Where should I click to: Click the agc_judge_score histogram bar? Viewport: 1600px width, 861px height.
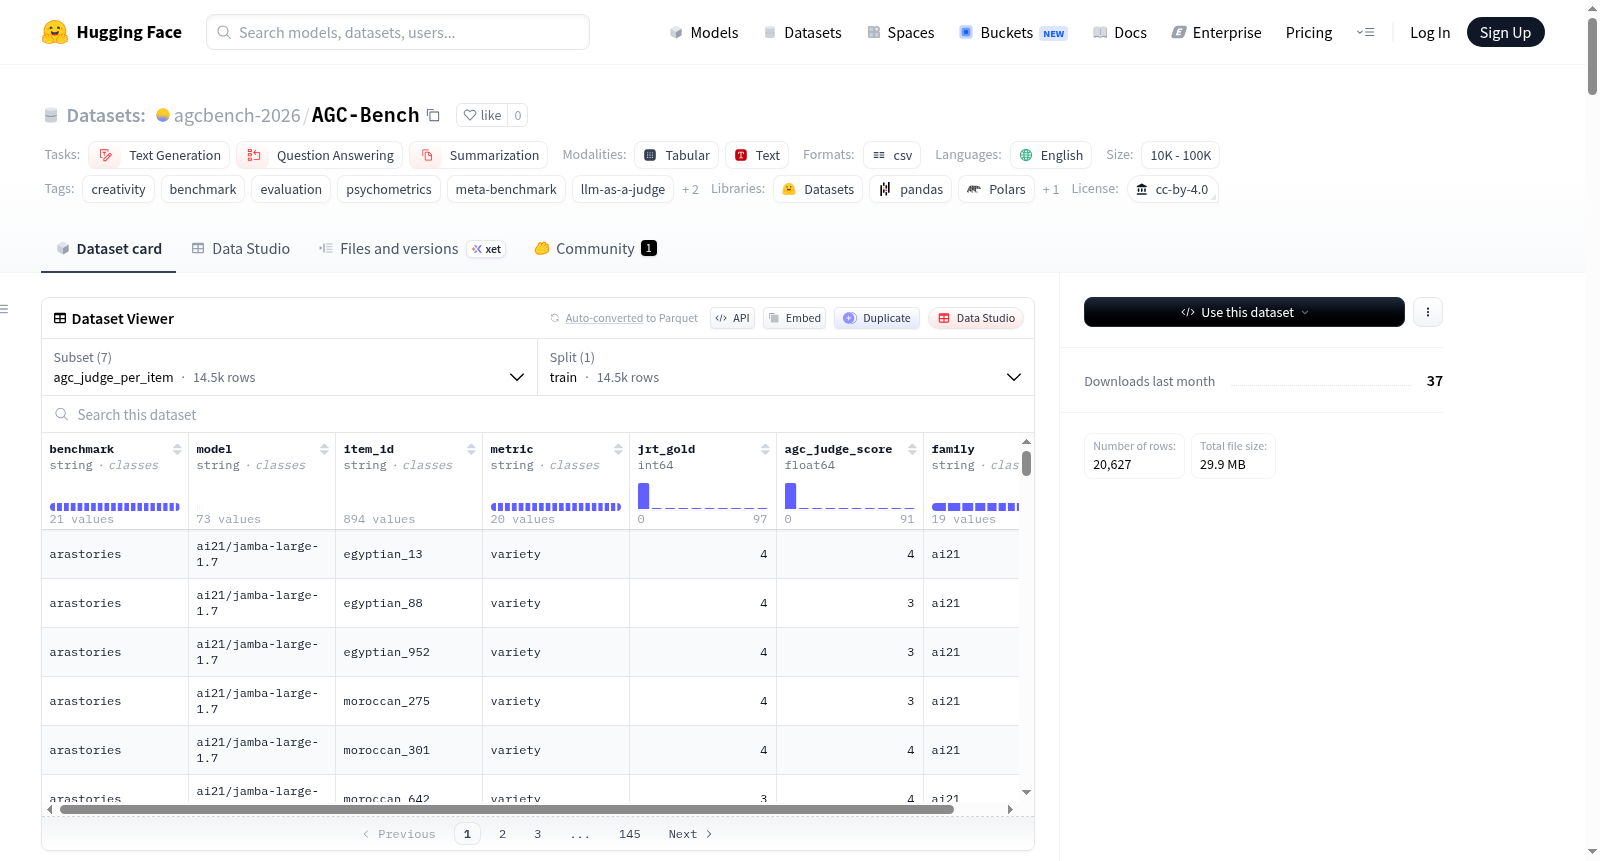(791, 496)
